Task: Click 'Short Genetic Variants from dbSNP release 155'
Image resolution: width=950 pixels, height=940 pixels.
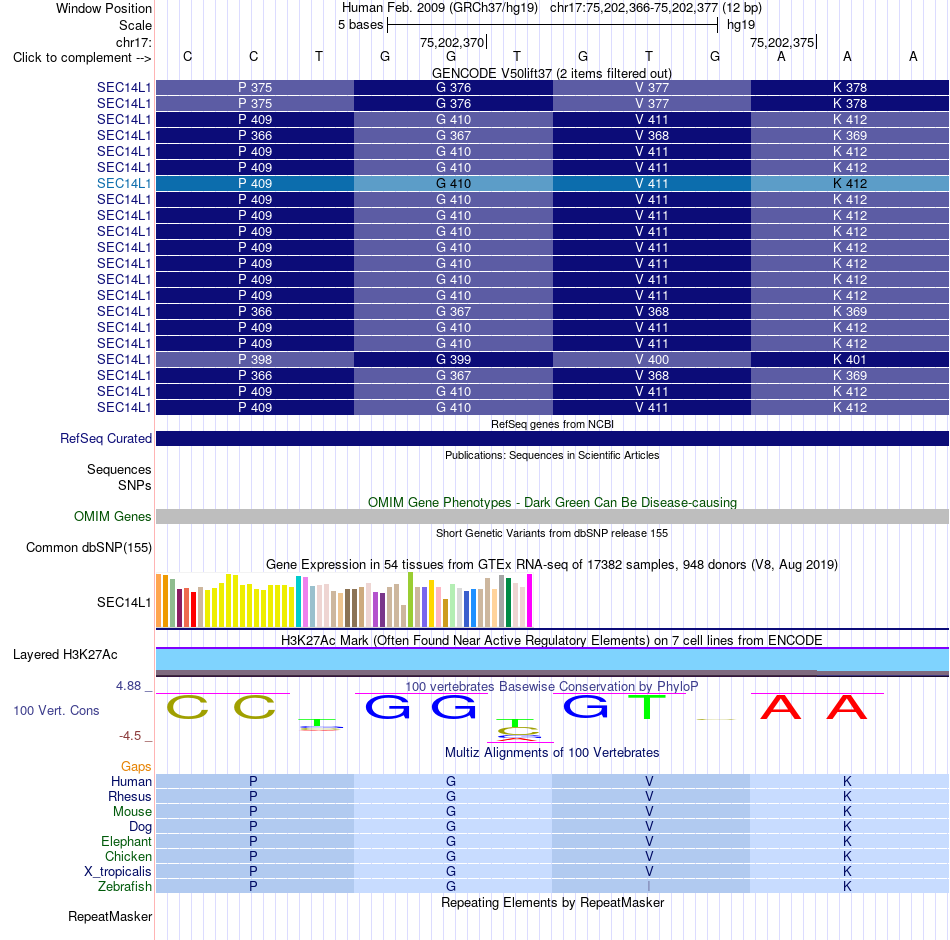Action: tap(552, 533)
